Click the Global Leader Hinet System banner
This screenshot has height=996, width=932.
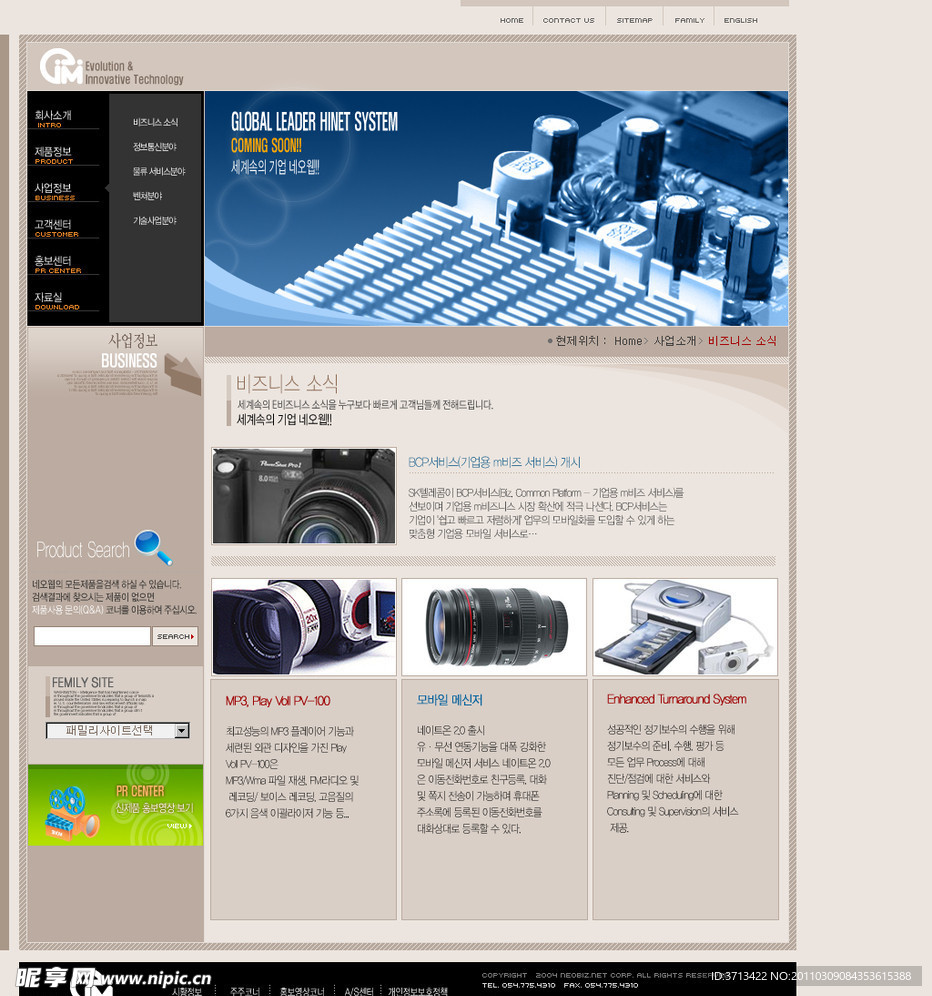click(x=496, y=208)
